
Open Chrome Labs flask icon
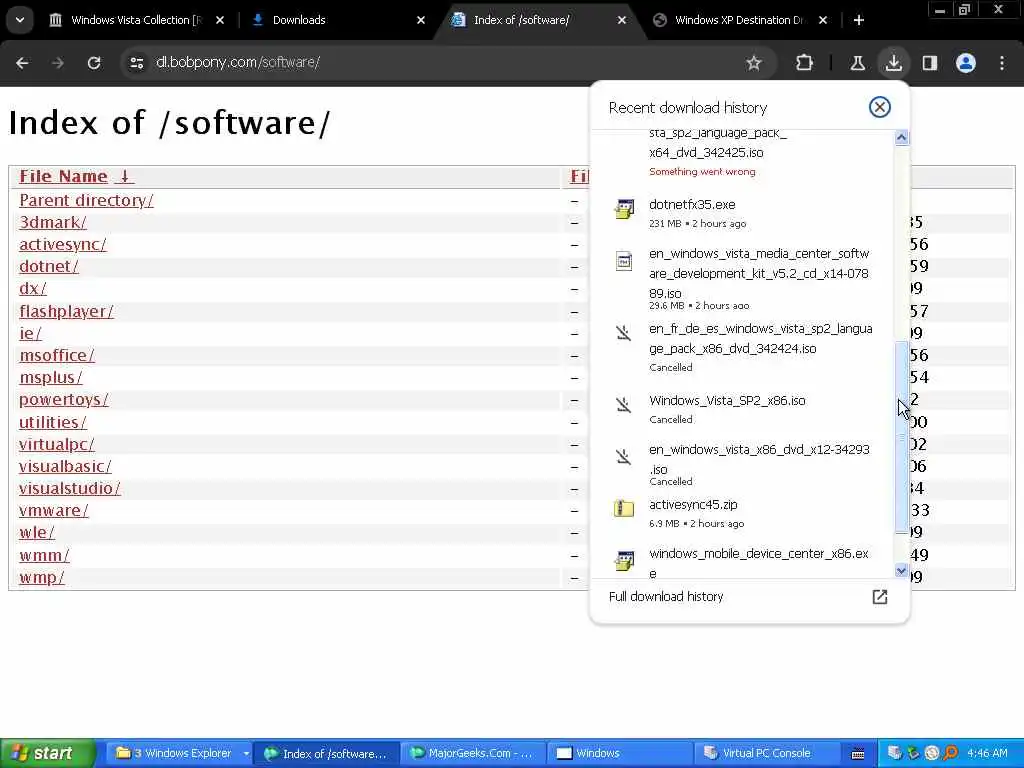857,63
